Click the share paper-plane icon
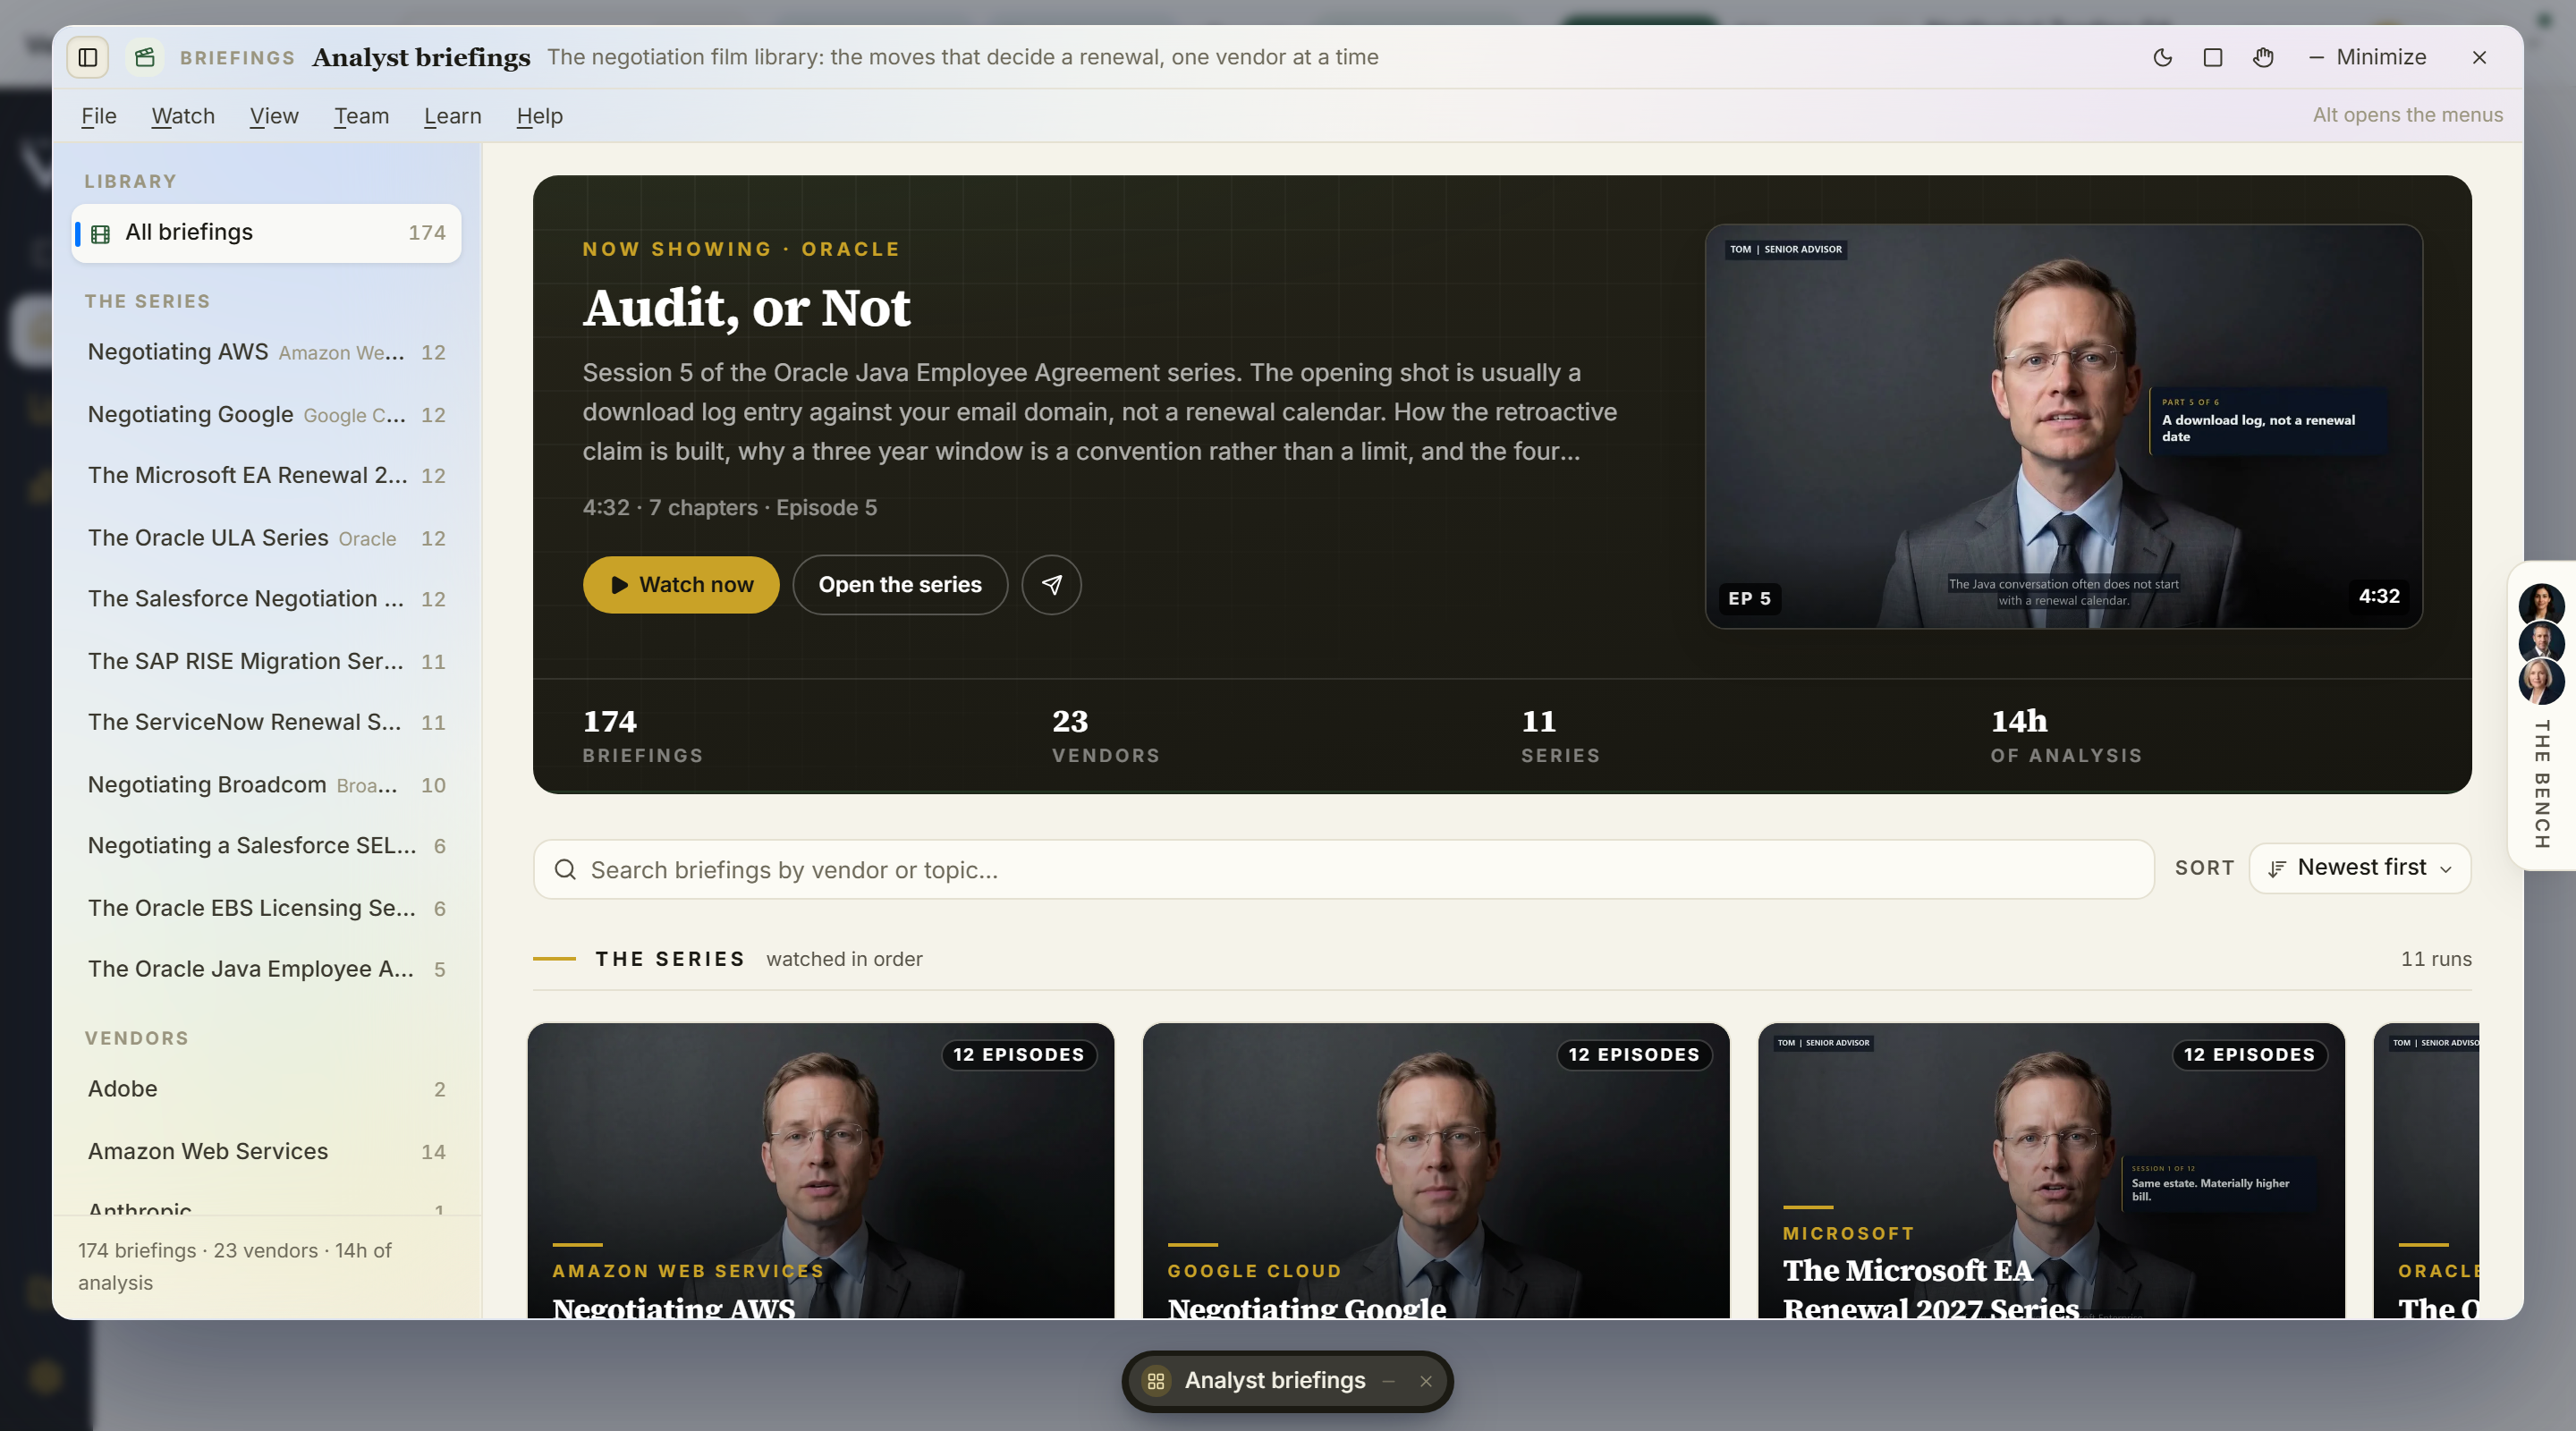Viewport: 2576px width, 1431px height. point(1051,585)
